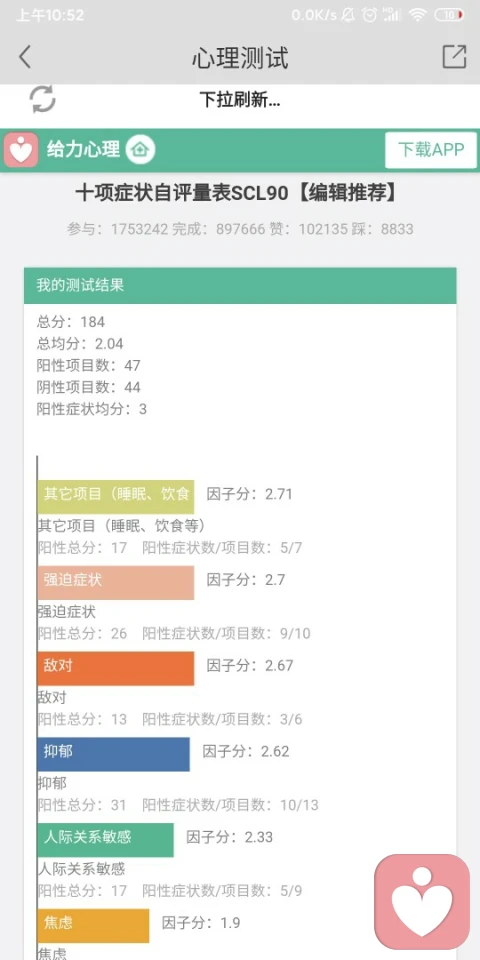Screen dimensions: 480x960
Task: Select the green 人际关系敏感 bar
Action: [106, 839]
